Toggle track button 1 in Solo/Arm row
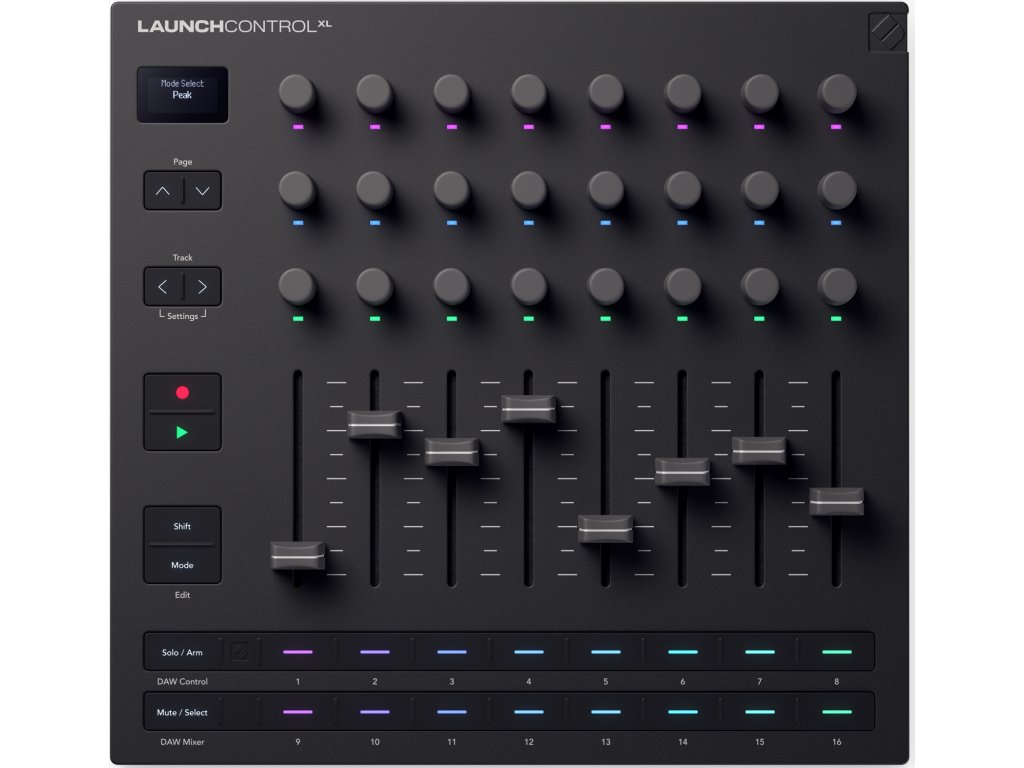The height and width of the screenshot is (768, 1024). click(298, 652)
